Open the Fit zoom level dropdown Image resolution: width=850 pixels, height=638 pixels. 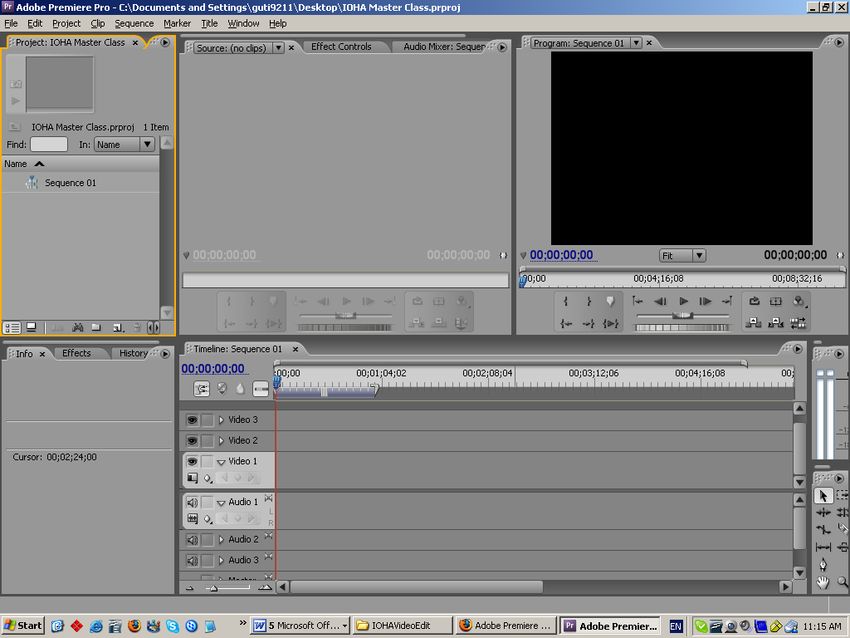pos(682,255)
